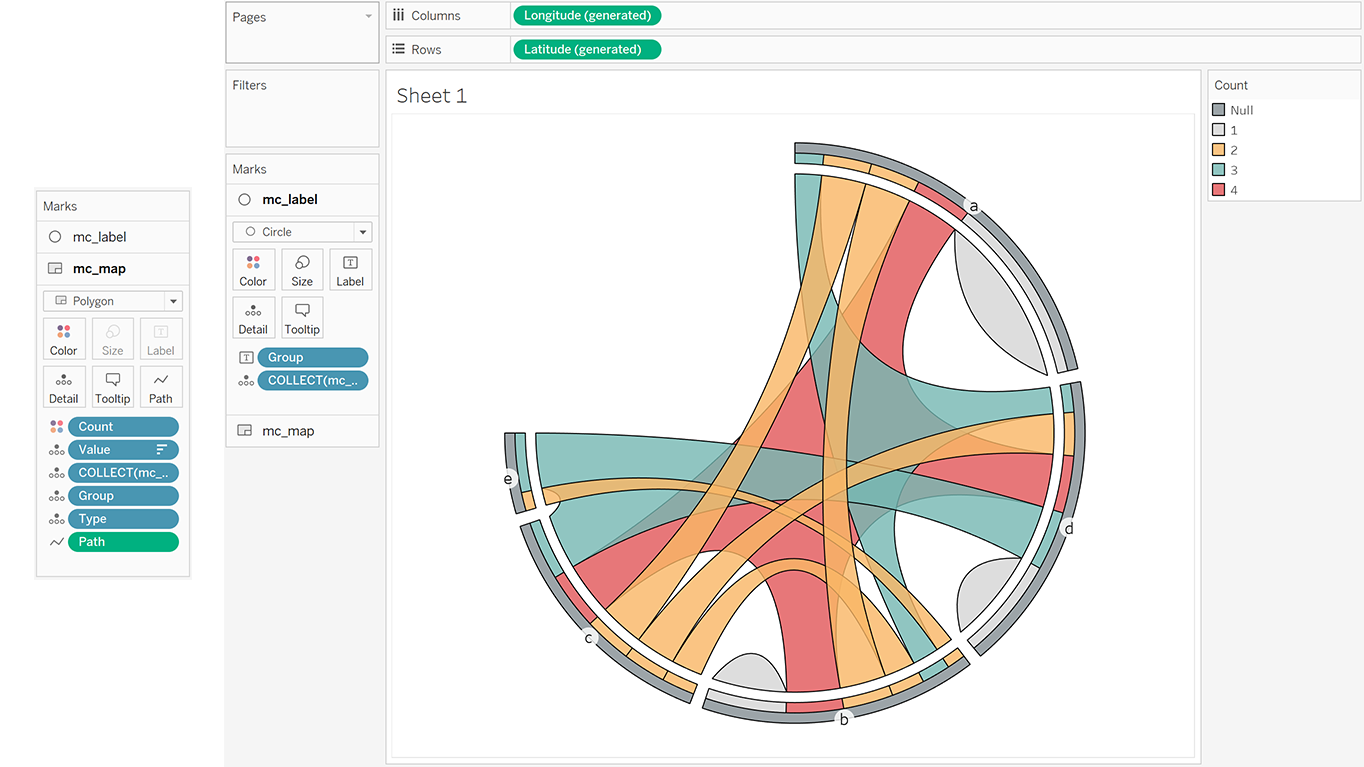
Task: Click the Latitude (generated) pill in Rows
Action: pyautogui.click(x=587, y=49)
